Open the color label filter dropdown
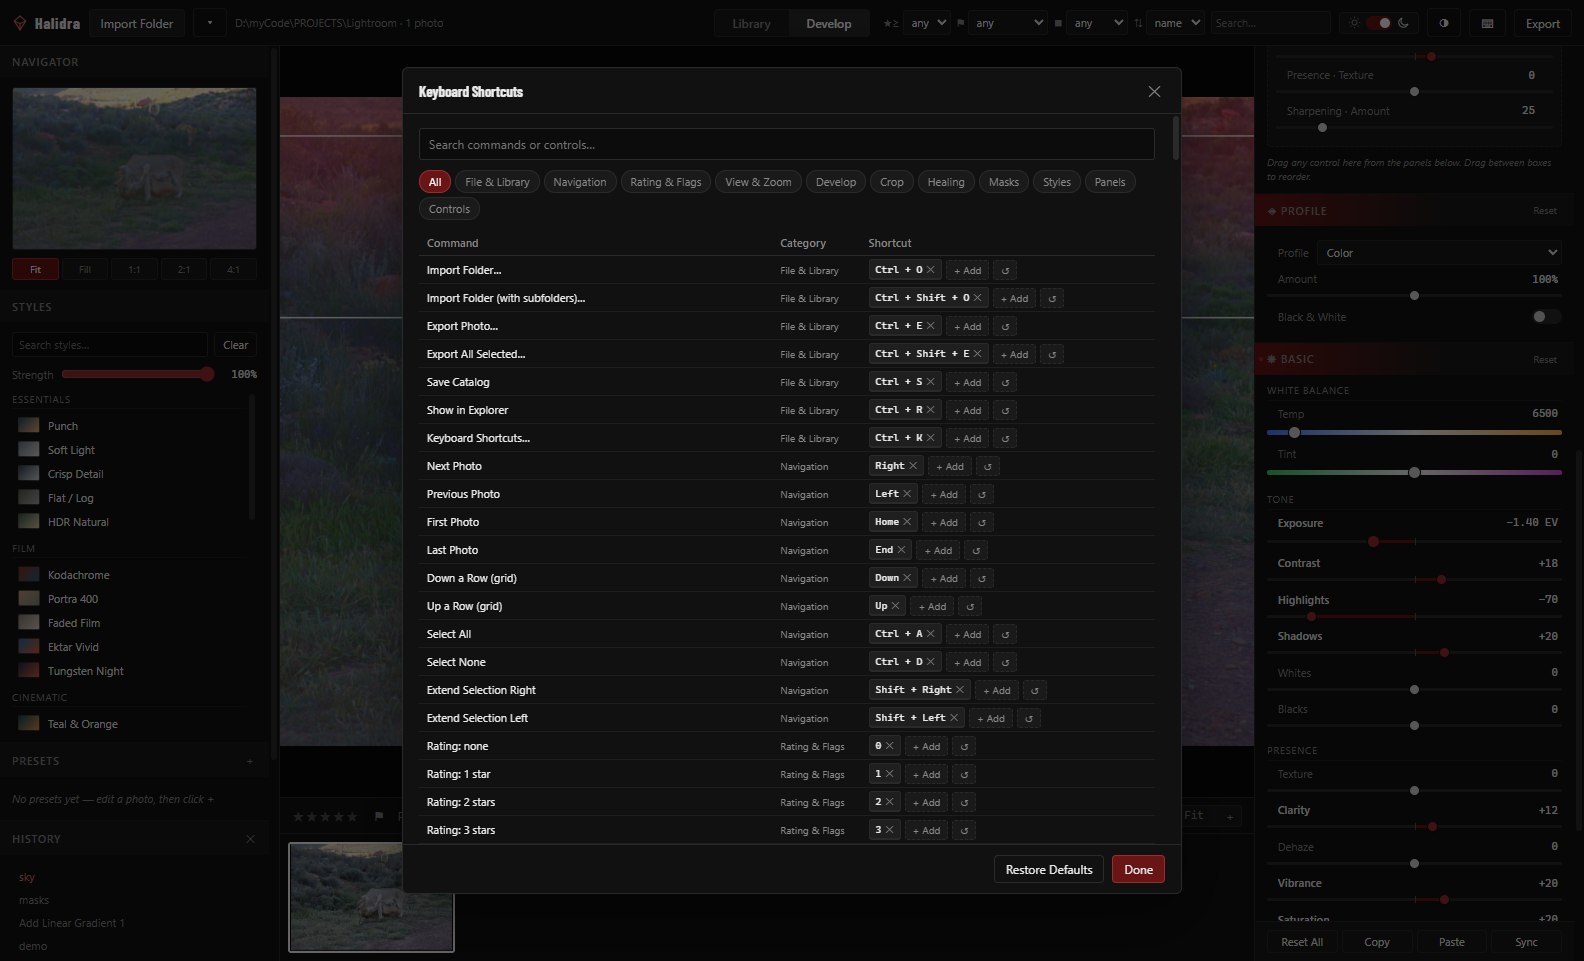This screenshot has height=961, width=1584. tap(1097, 23)
